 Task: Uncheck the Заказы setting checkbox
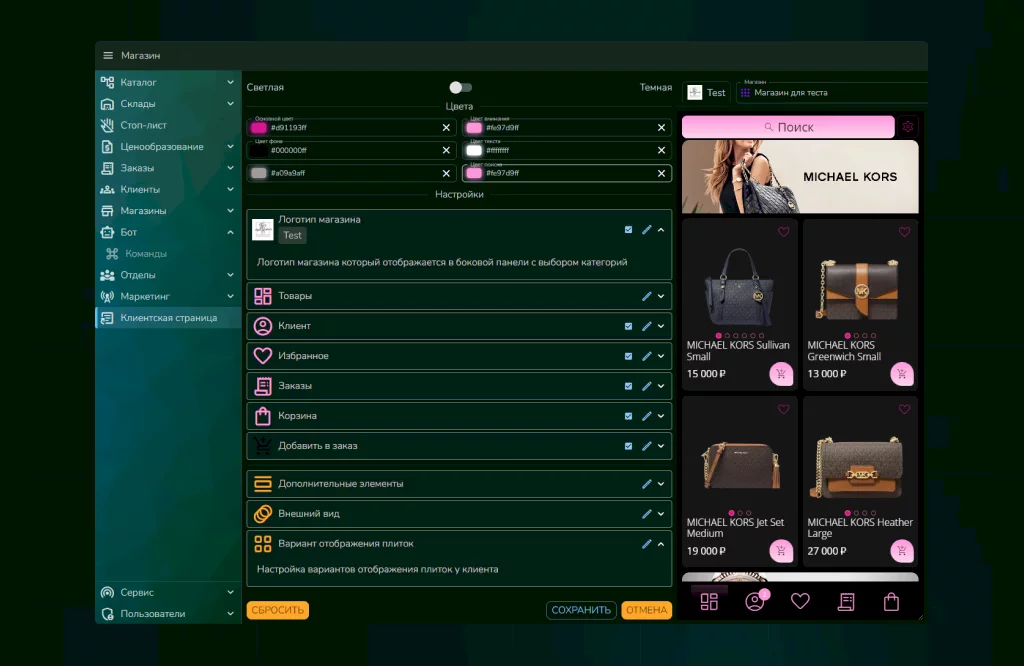(x=628, y=387)
